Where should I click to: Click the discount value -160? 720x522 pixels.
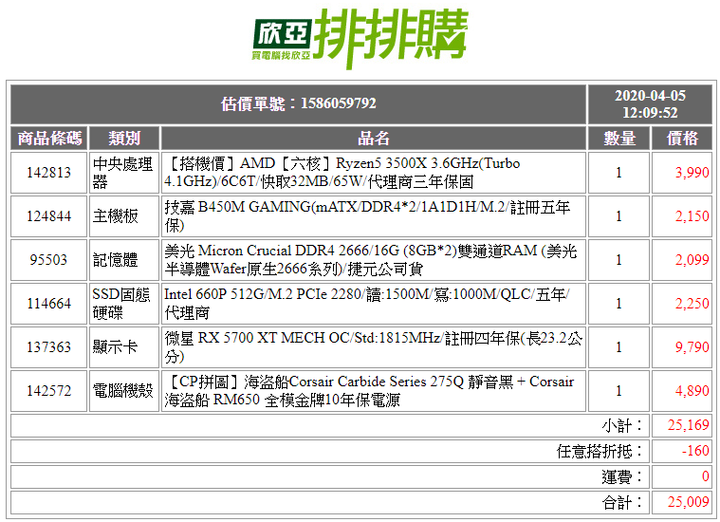tap(695, 451)
